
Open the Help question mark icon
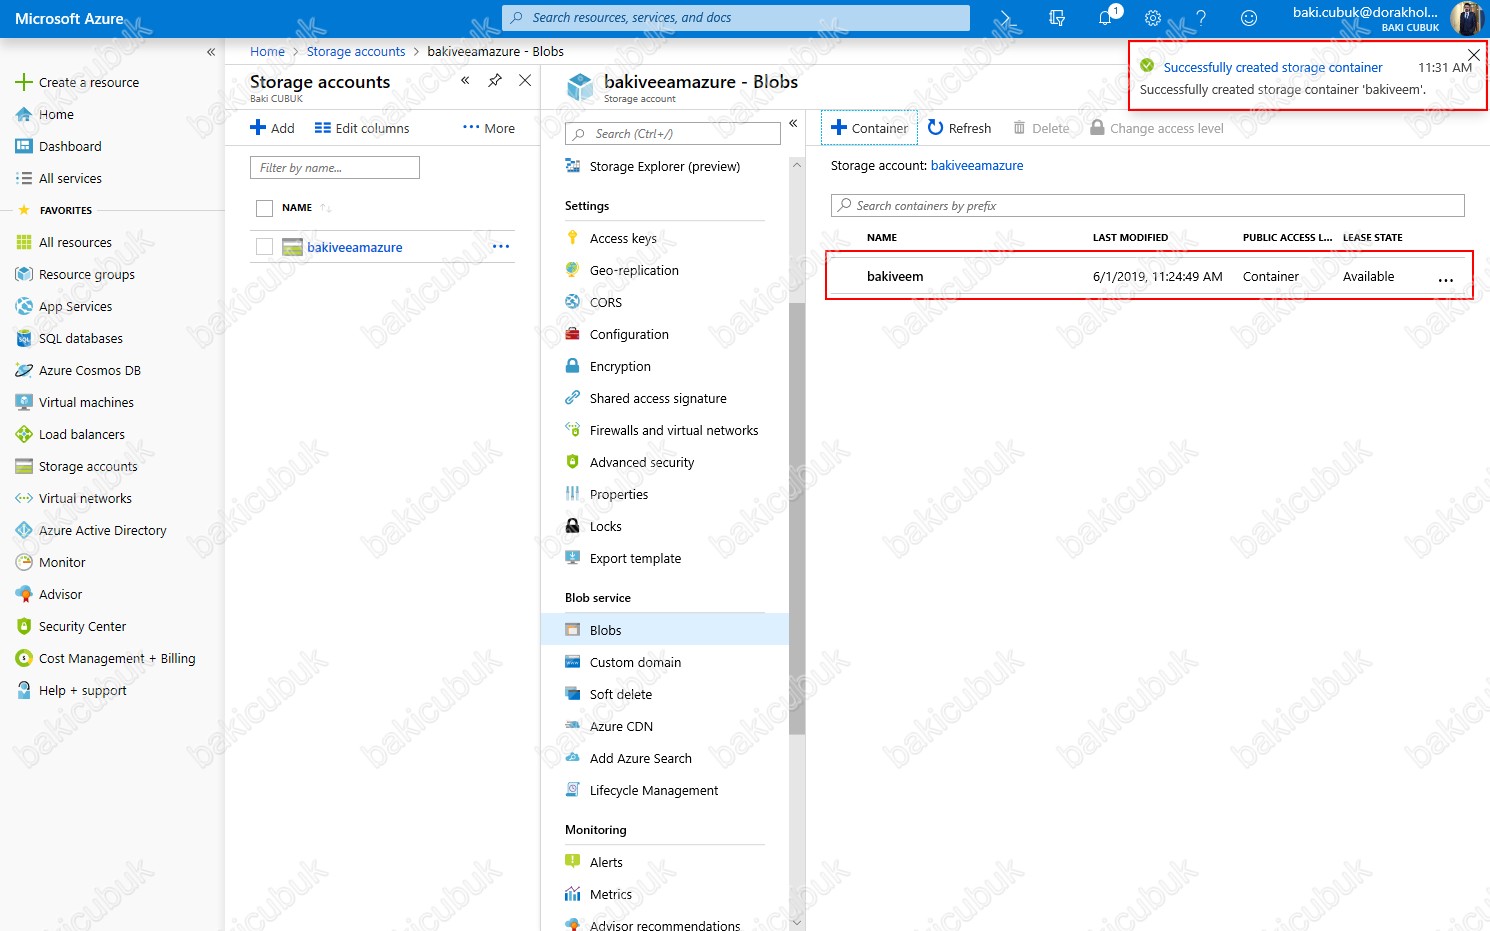tap(1201, 18)
